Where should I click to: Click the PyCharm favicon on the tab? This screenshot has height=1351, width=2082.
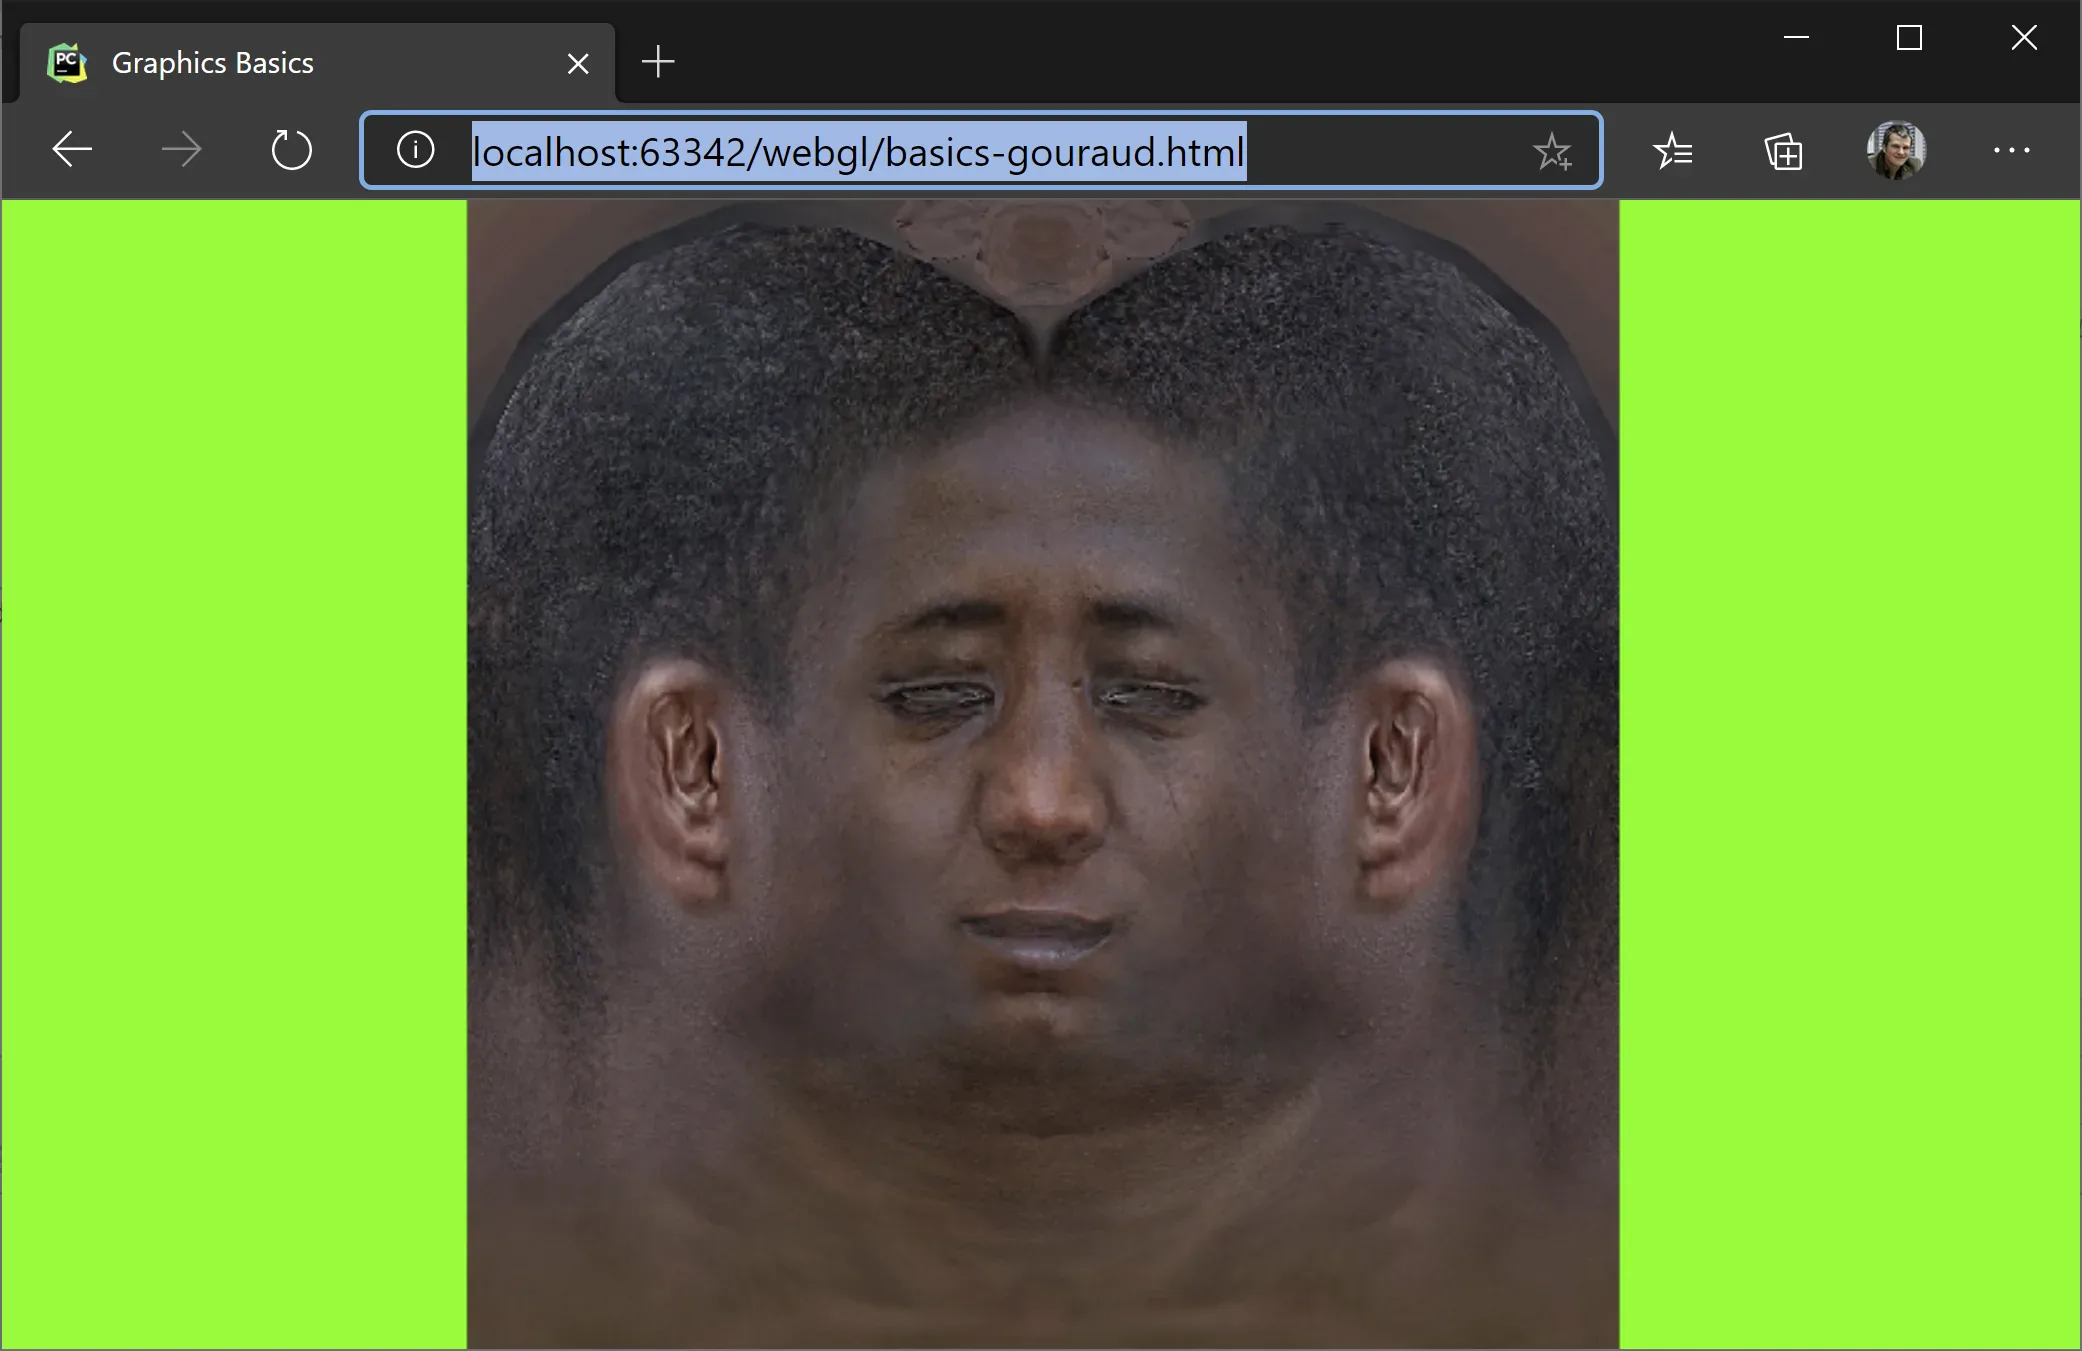[67, 63]
